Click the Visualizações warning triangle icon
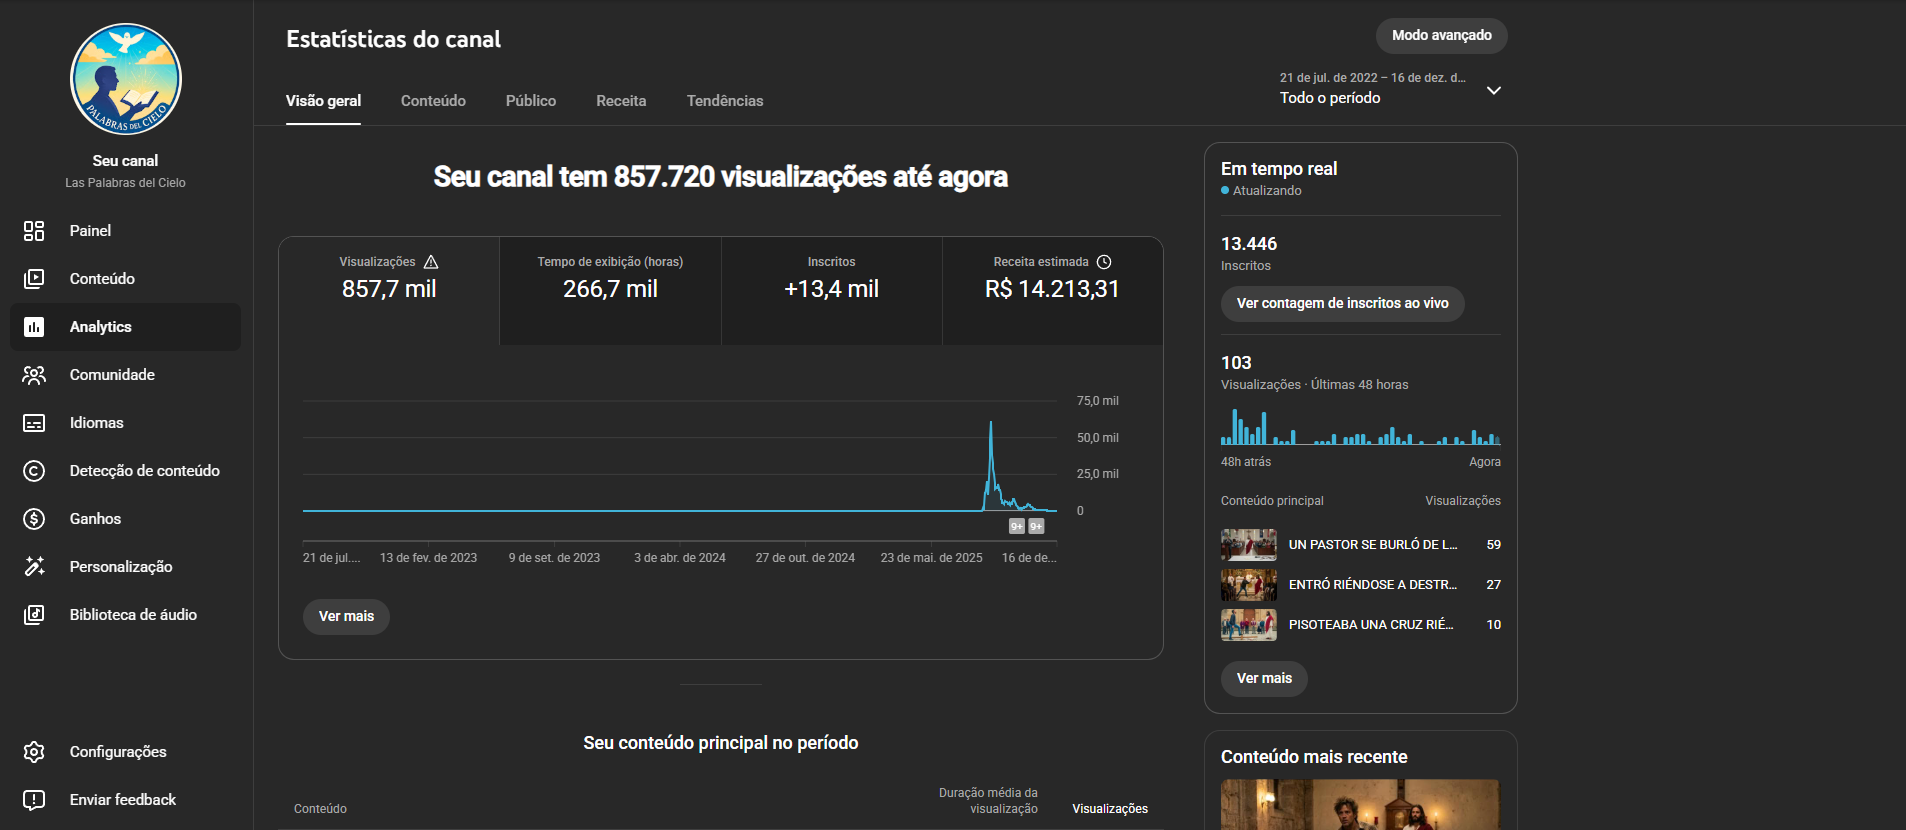Viewport: 1906px width, 830px height. click(x=431, y=262)
